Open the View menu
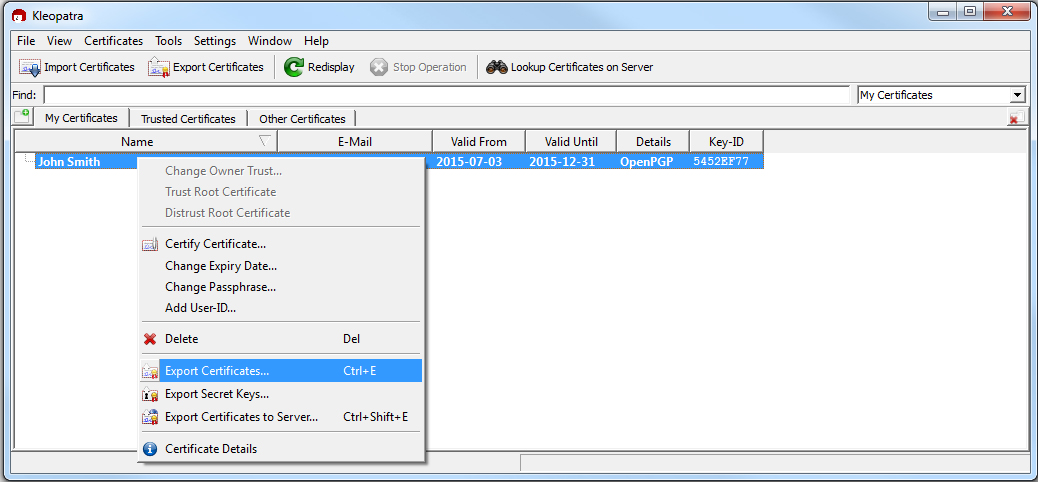Screen dimensions: 1038x482 [x=60, y=41]
